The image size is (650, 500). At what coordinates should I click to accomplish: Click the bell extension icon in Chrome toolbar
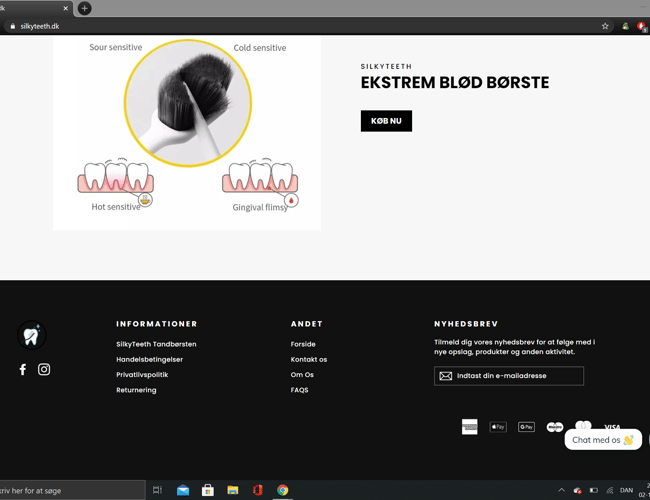[x=626, y=26]
